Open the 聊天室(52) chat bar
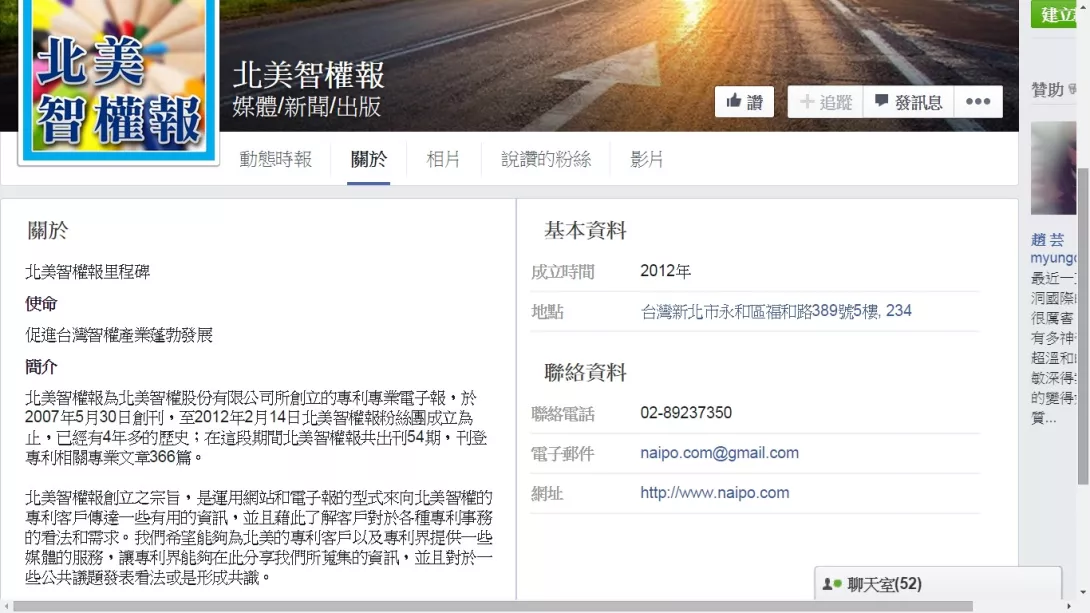 [x=938, y=584]
